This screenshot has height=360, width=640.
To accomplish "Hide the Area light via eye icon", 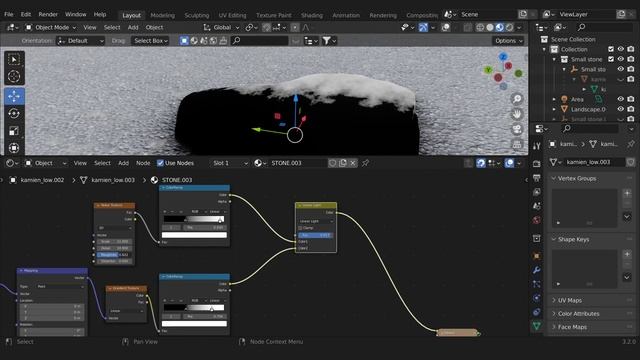I will pos(621,99).
